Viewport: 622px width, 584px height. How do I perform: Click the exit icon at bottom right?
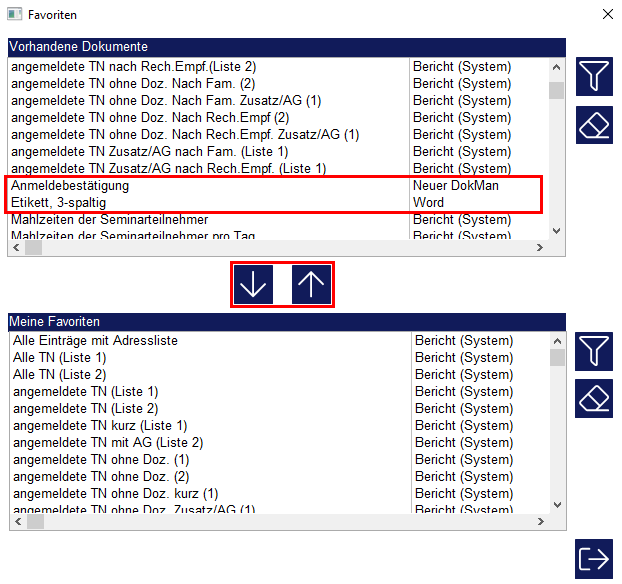(x=594, y=559)
